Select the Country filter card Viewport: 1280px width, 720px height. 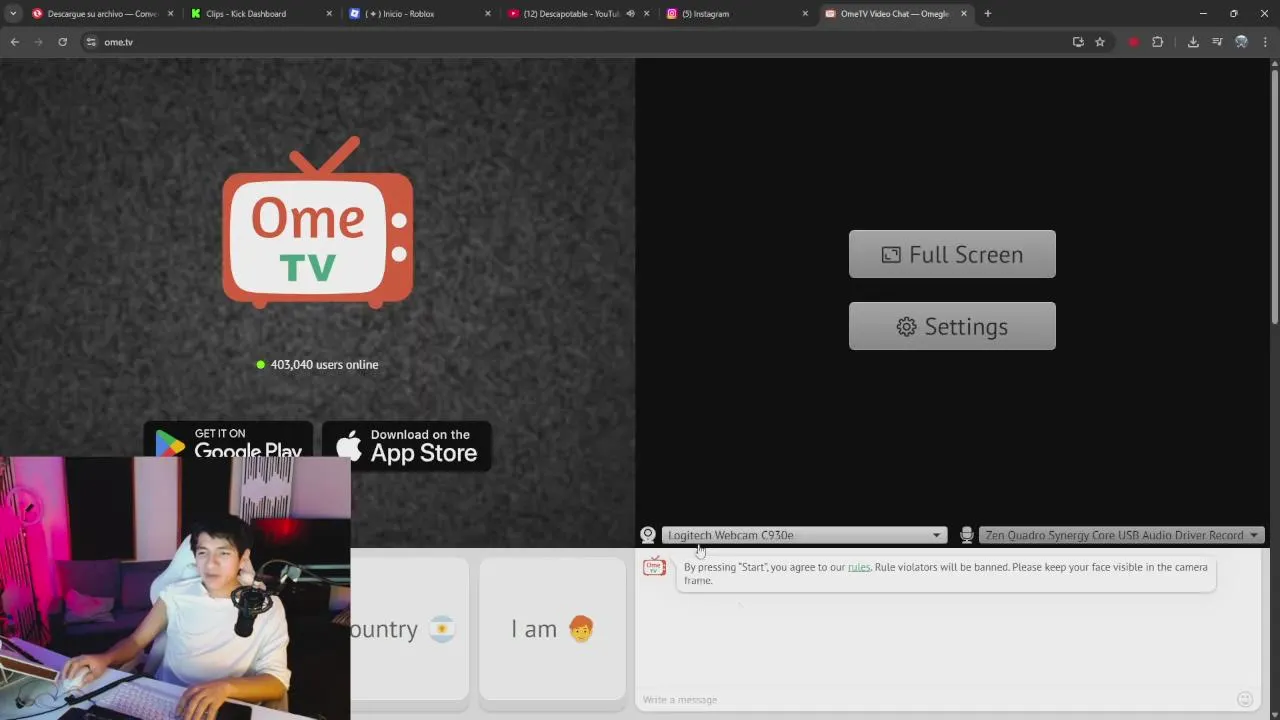point(409,629)
